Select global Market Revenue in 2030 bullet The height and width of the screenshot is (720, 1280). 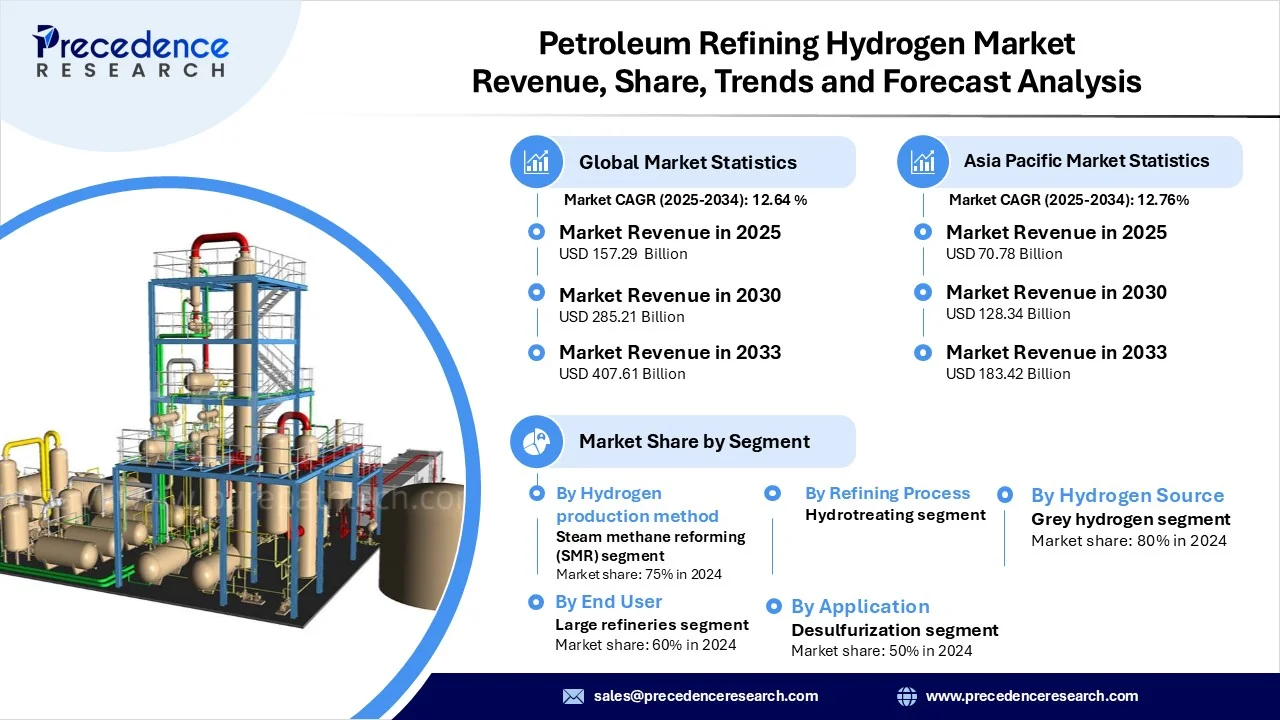[537, 292]
